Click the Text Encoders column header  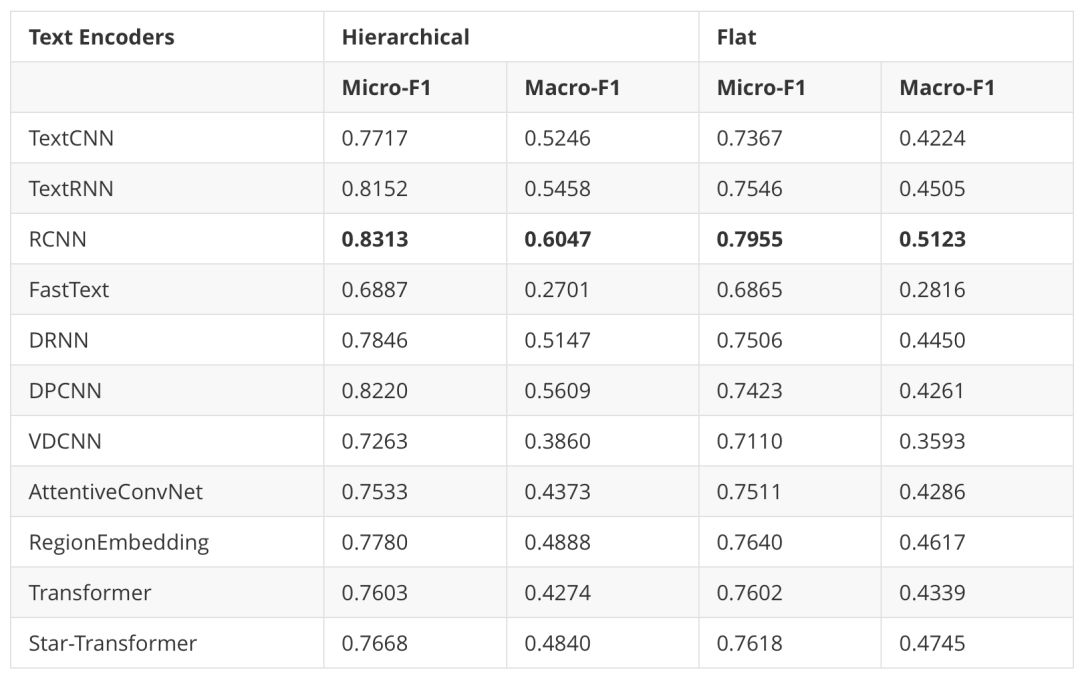tap(101, 37)
